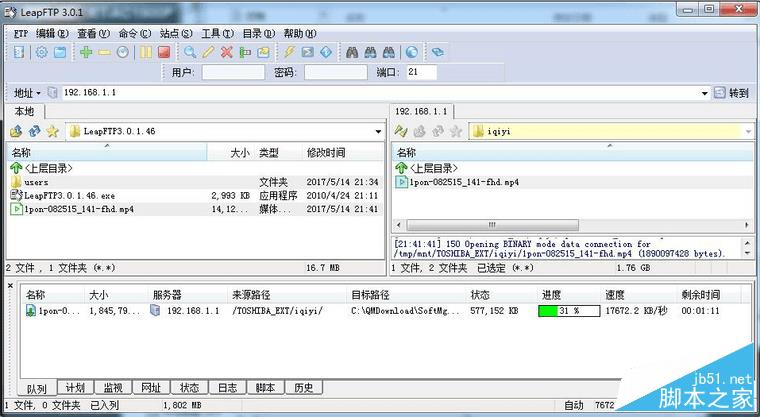Click the pencil edit icon

tap(208, 52)
